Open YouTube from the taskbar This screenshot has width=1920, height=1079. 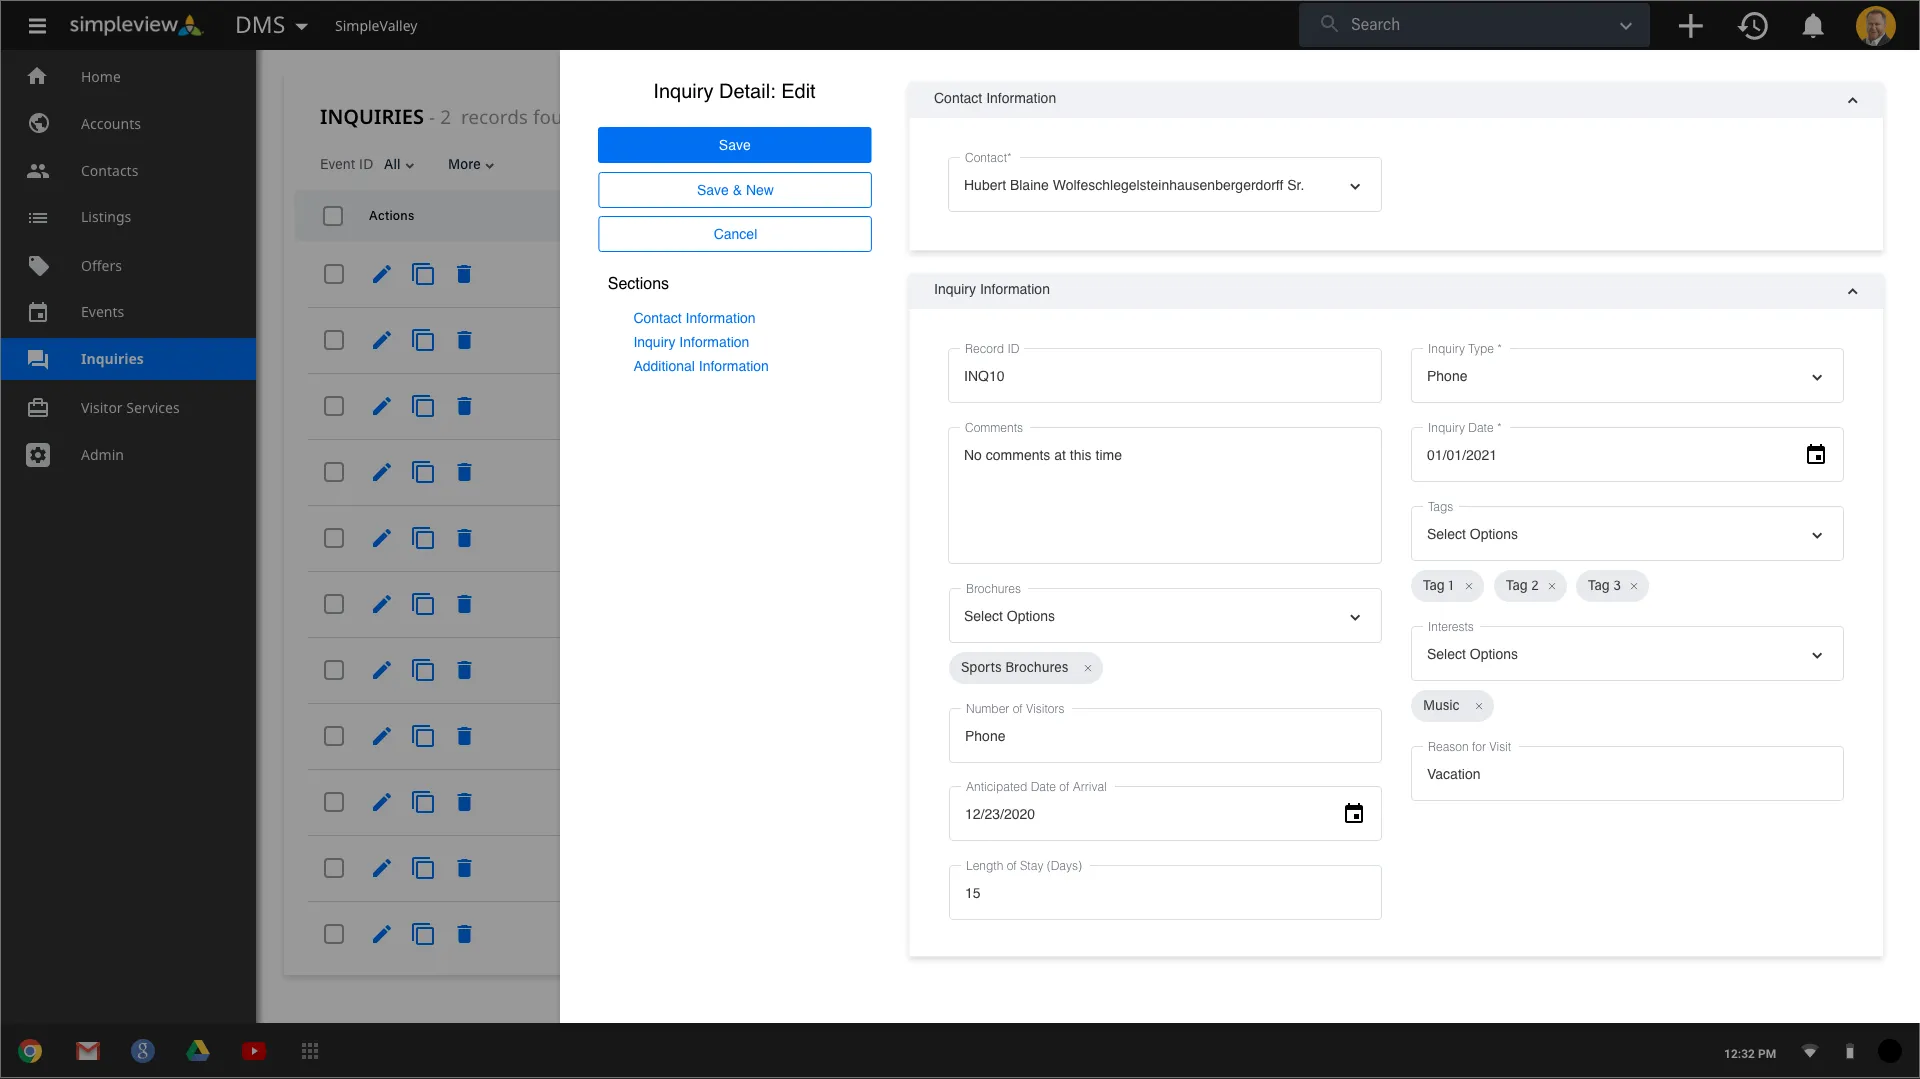[x=254, y=1051]
